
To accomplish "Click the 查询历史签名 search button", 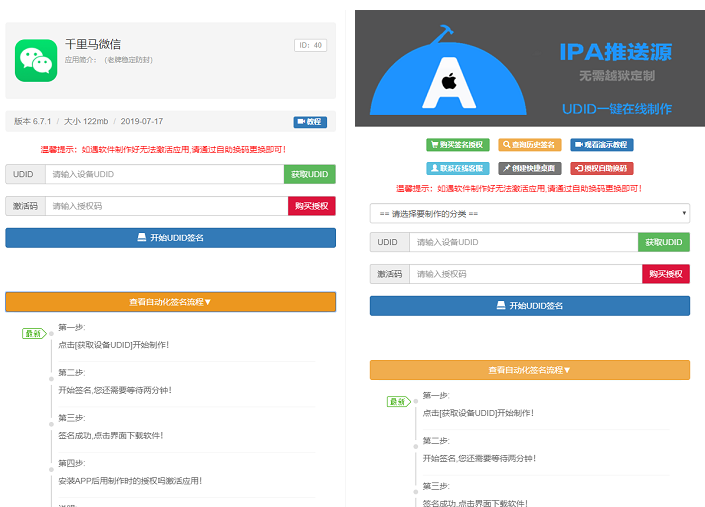I will tap(530, 145).
